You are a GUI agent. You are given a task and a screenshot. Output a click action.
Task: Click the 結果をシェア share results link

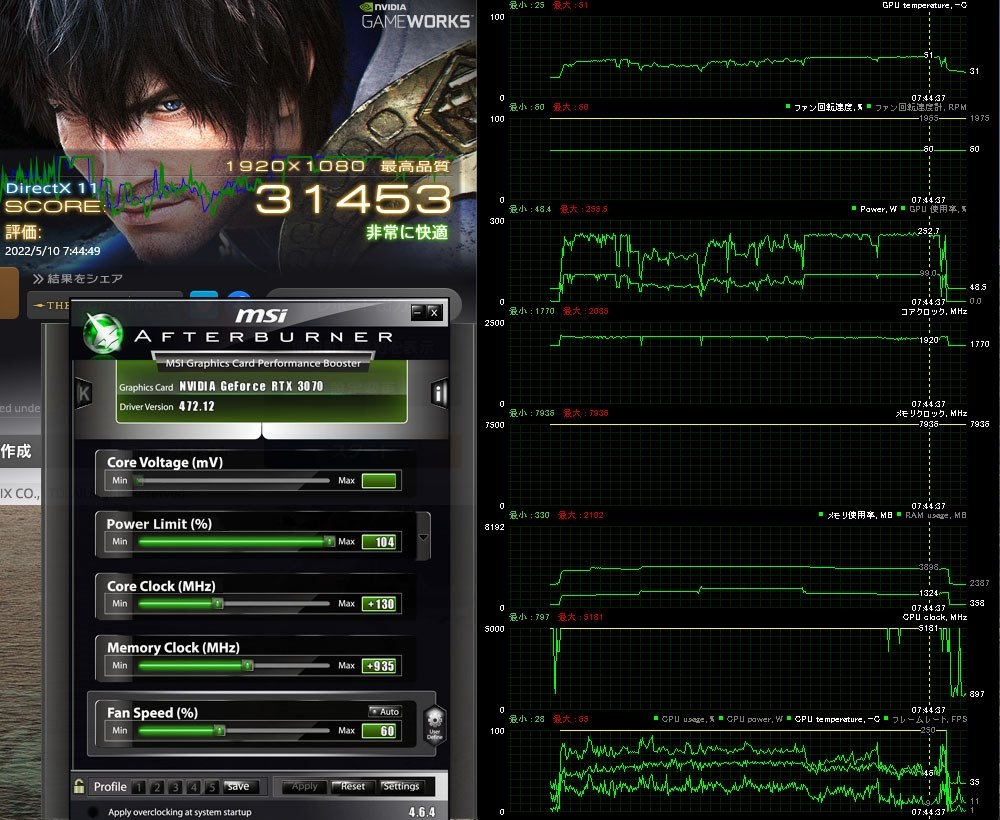coord(78,279)
